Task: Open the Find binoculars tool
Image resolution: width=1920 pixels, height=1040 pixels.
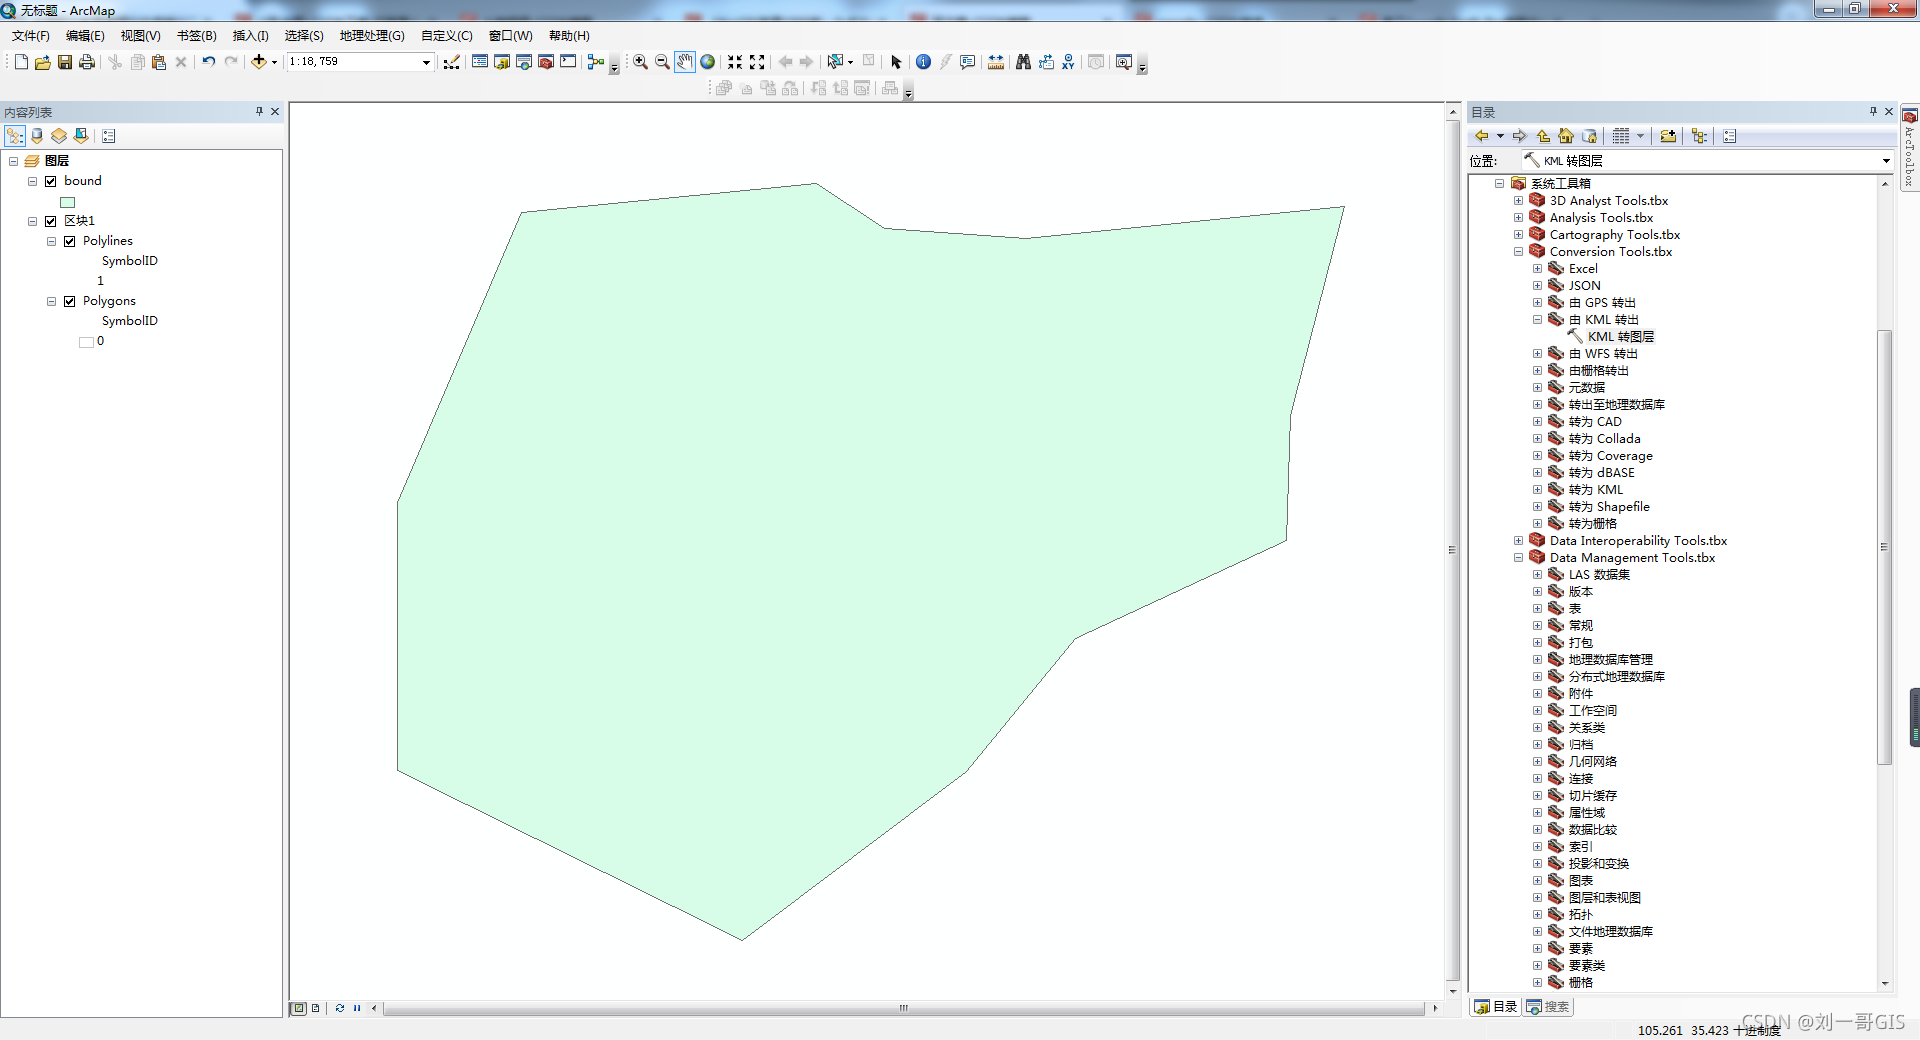Action: pyautogui.click(x=1023, y=62)
